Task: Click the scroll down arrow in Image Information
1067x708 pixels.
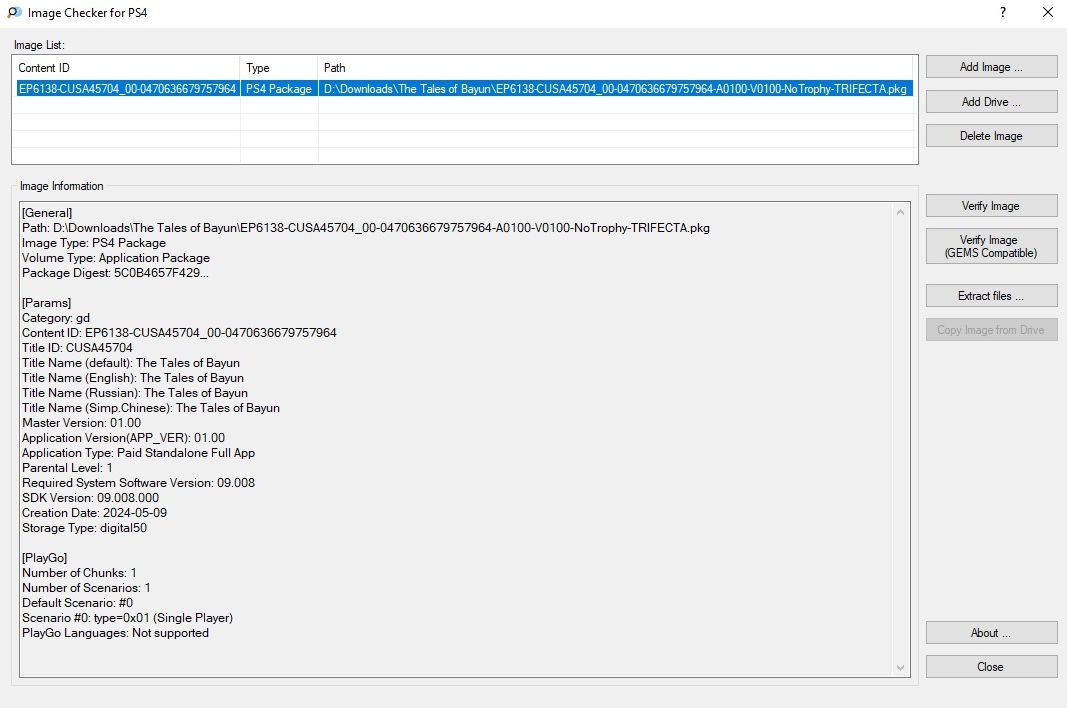Action: (x=900, y=668)
